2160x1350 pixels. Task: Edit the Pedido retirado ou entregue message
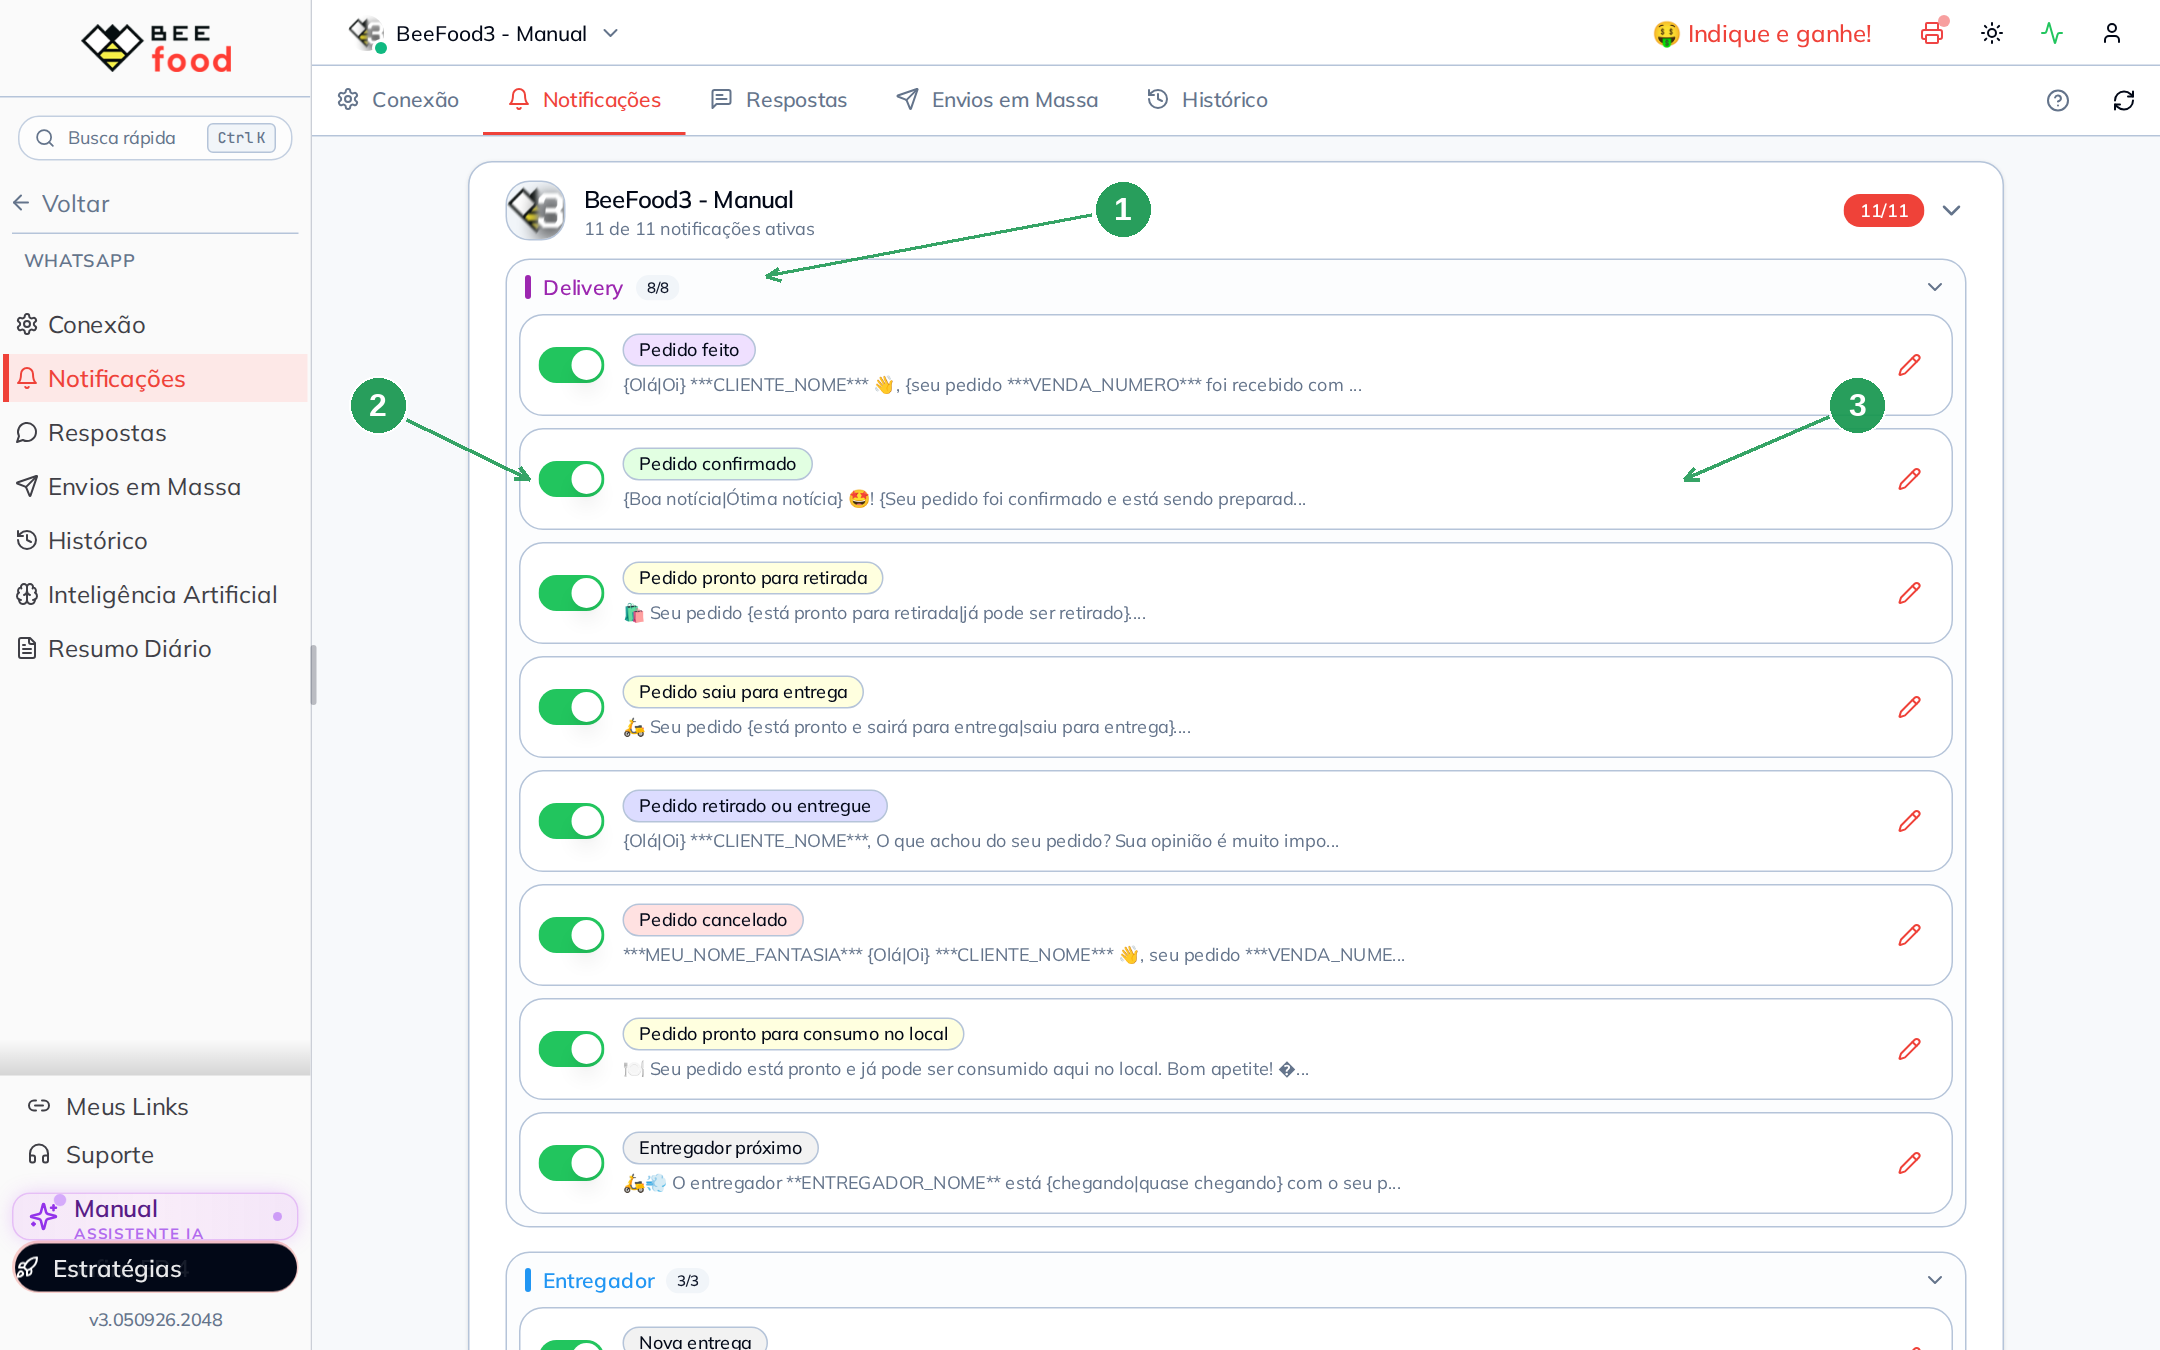click(x=1909, y=821)
